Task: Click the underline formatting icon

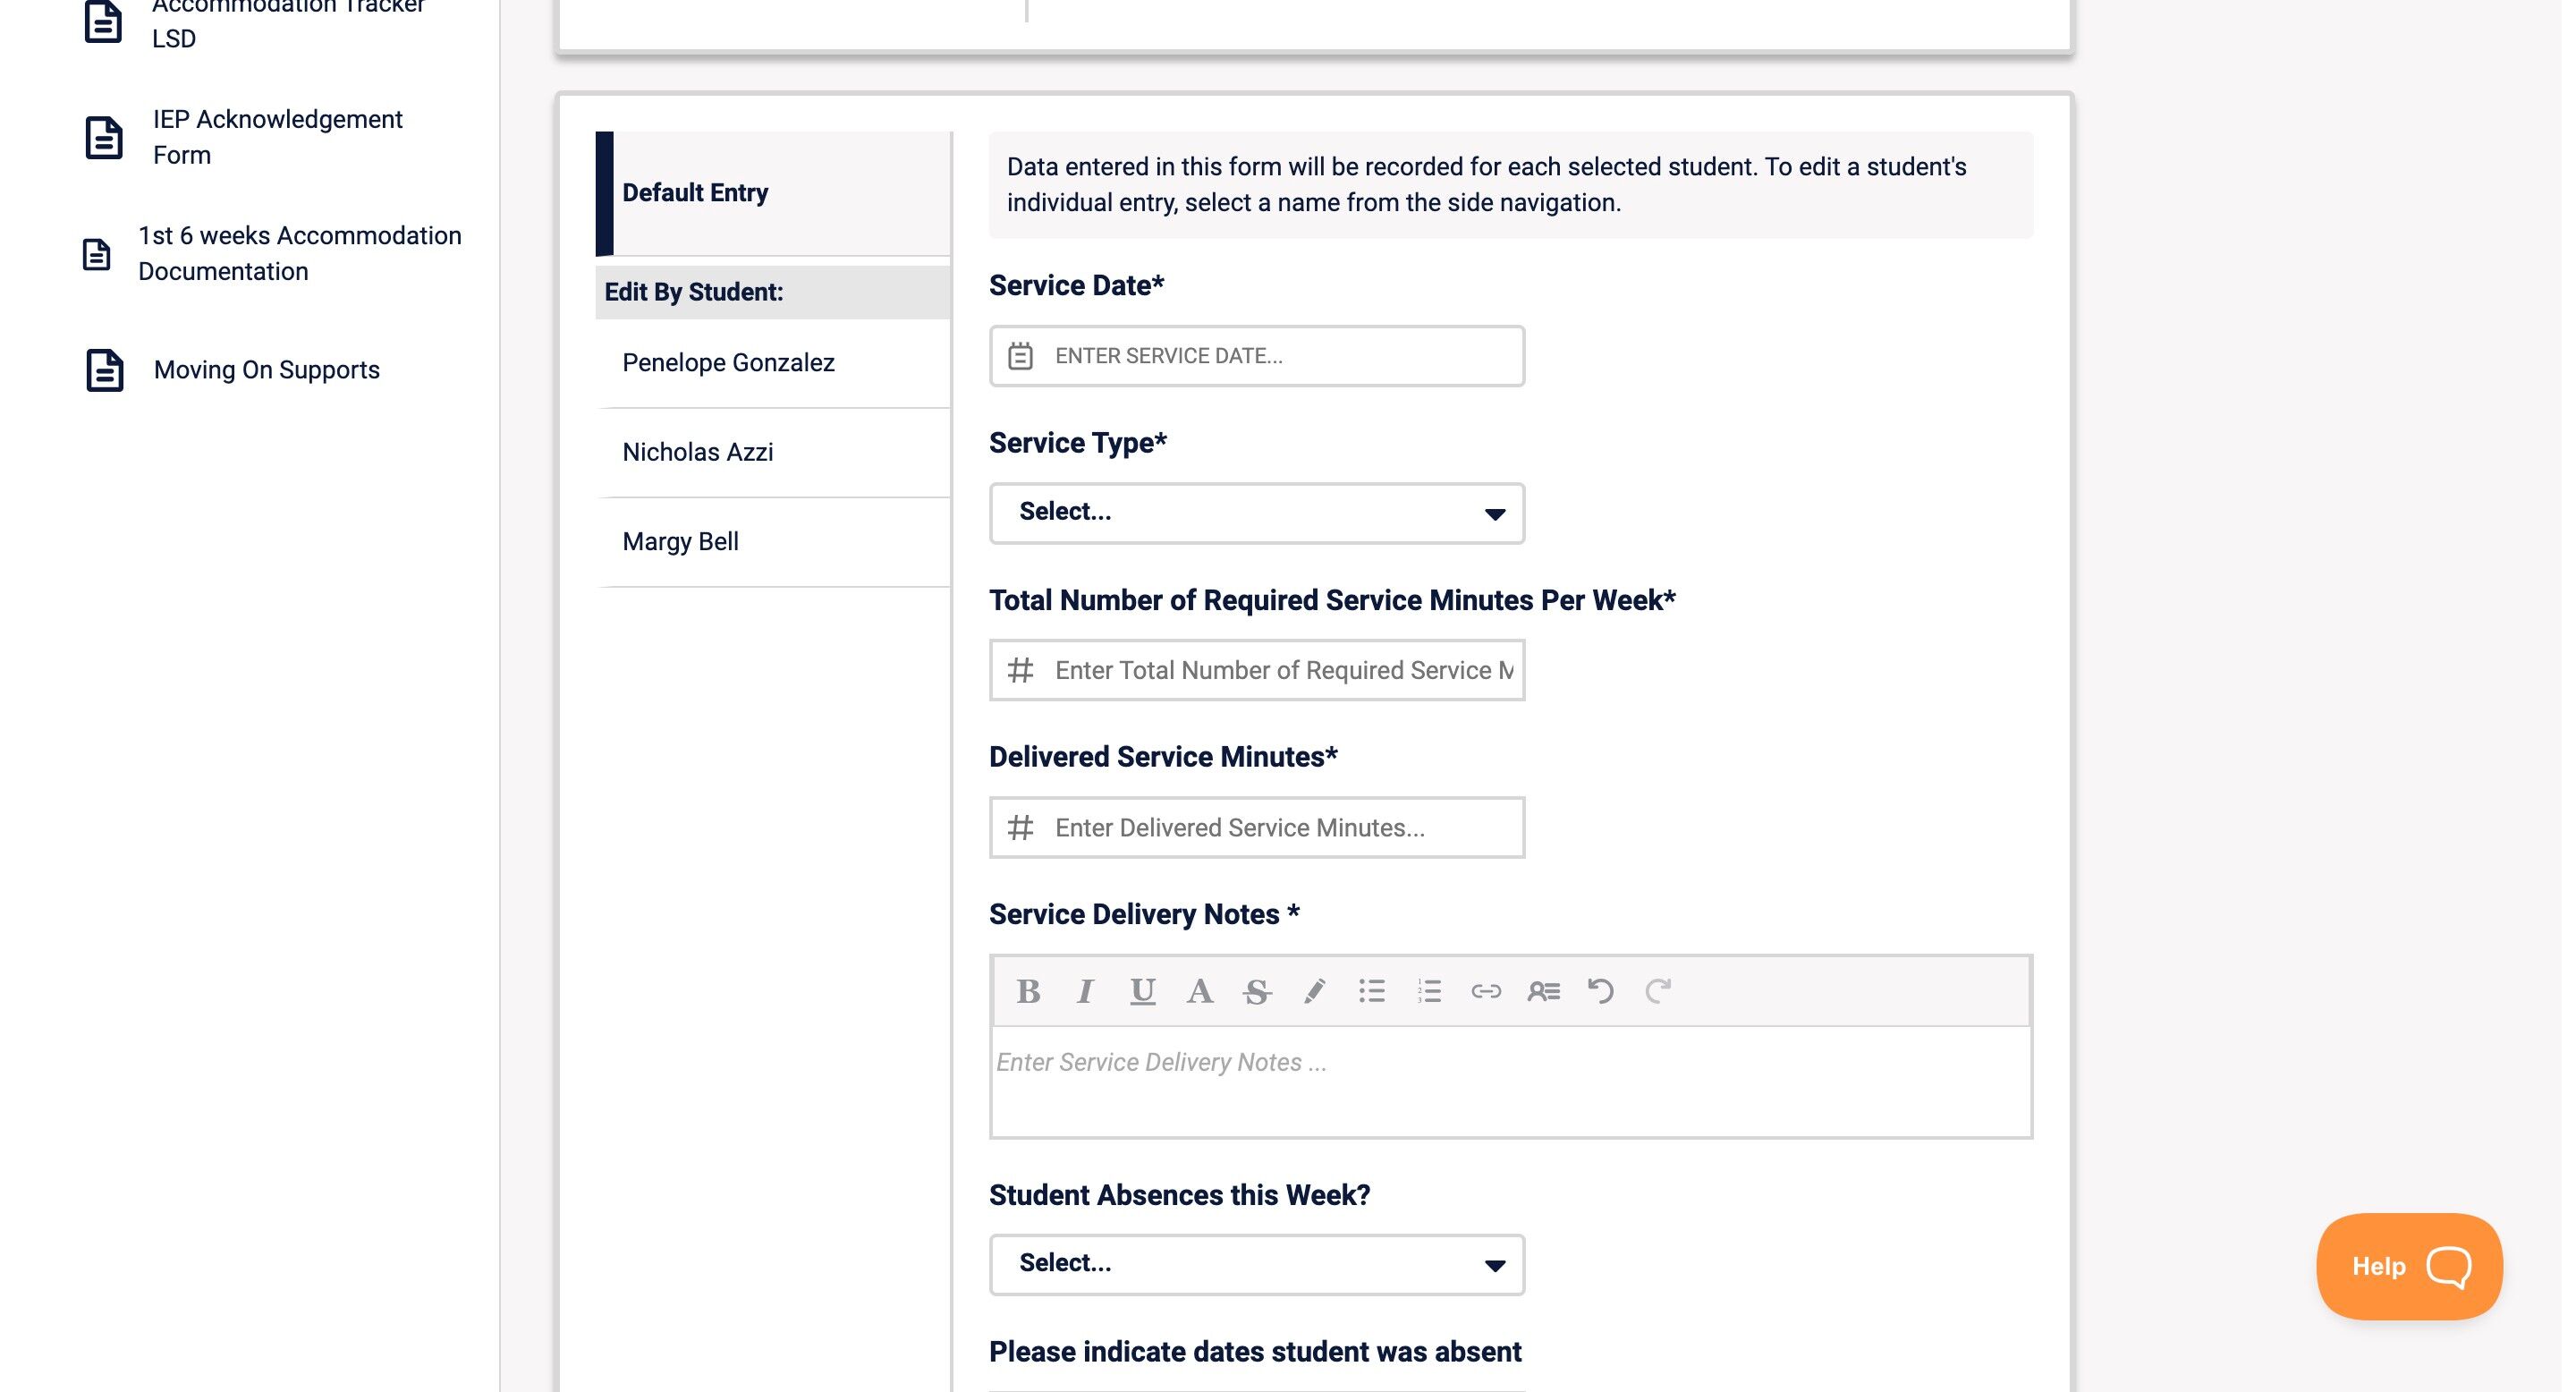Action: click(x=1142, y=991)
